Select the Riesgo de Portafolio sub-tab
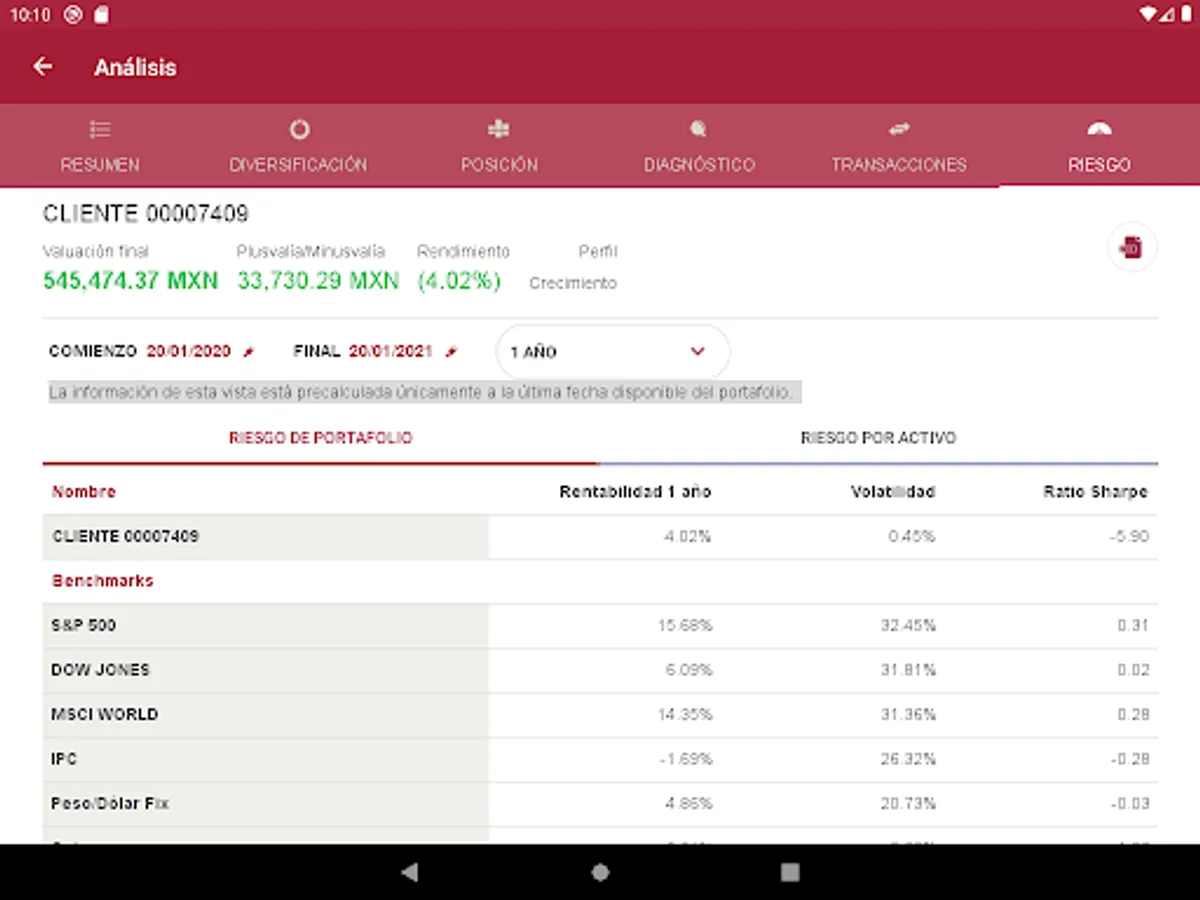Image resolution: width=1200 pixels, height=900 pixels. tap(320, 438)
